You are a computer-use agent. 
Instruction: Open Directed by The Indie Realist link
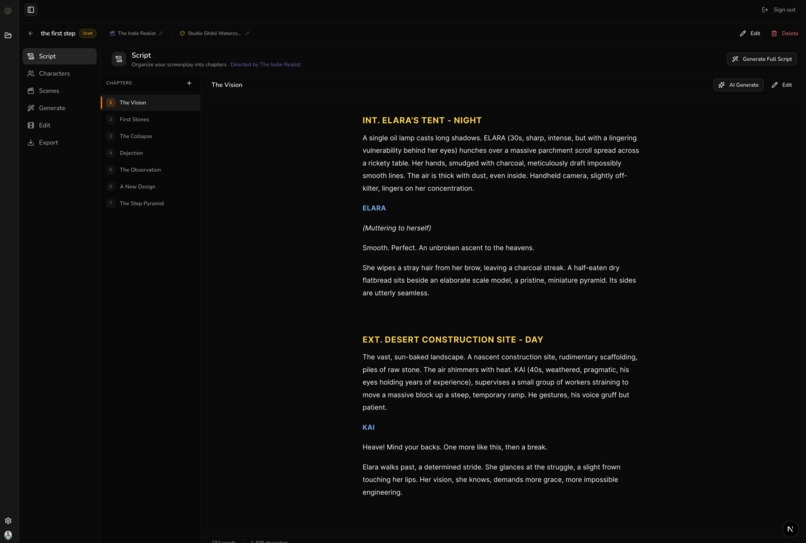[x=265, y=65]
